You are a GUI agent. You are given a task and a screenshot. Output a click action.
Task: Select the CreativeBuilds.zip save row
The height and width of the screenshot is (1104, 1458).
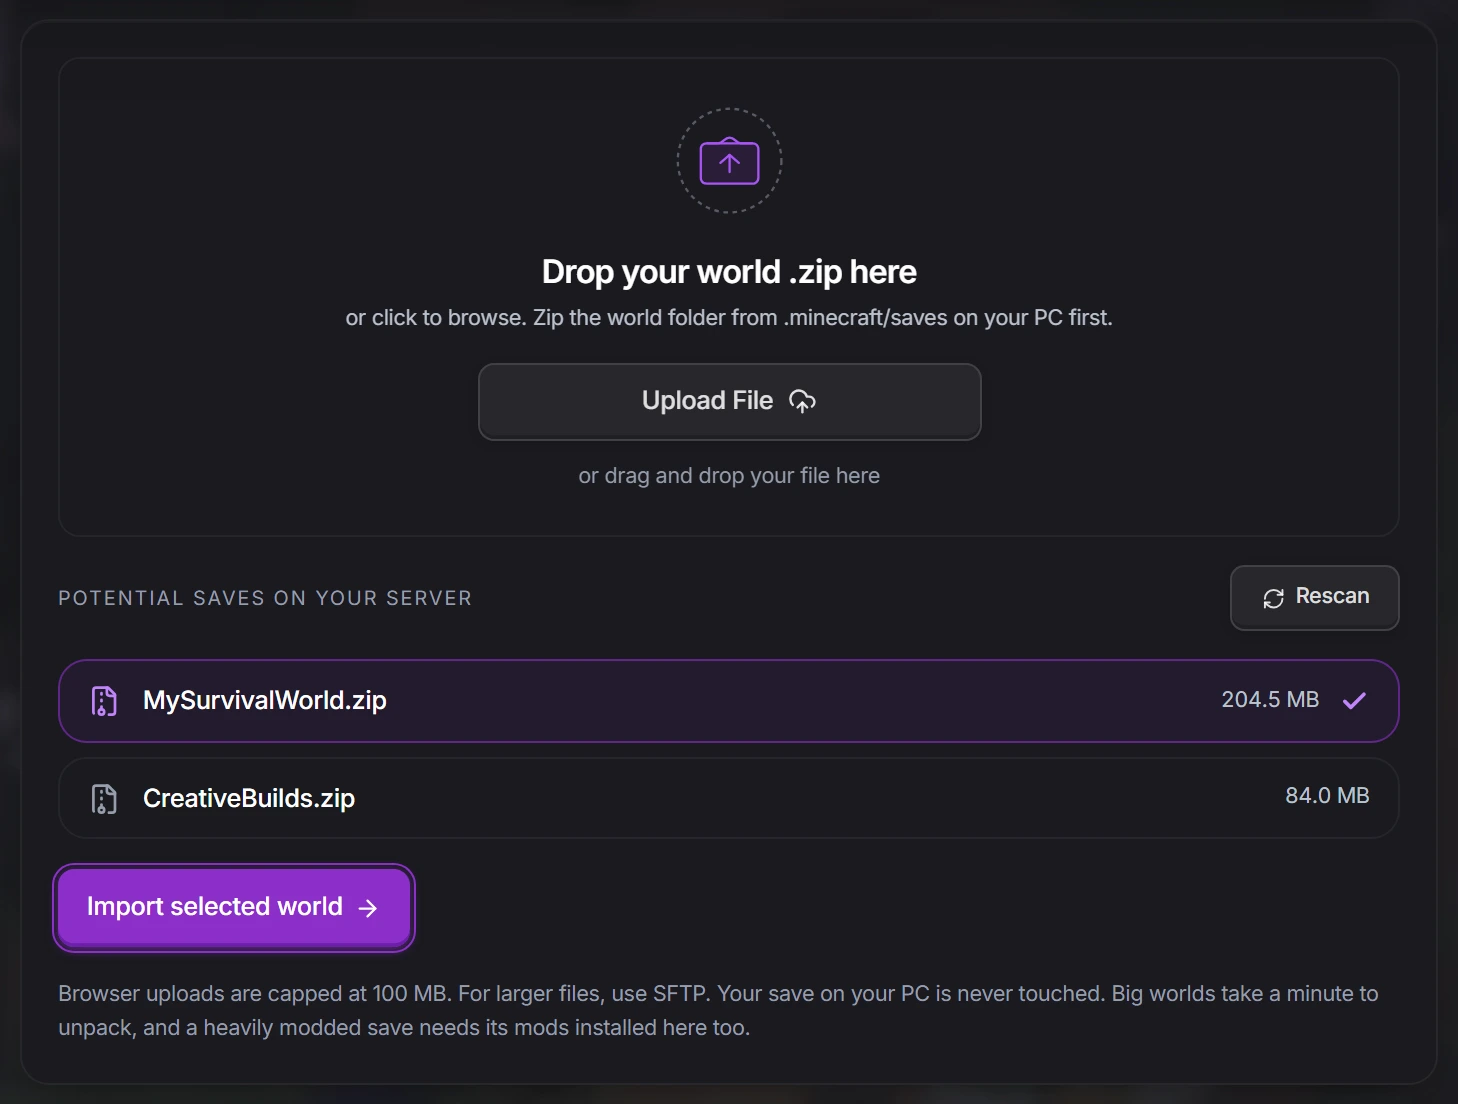[x=728, y=798]
